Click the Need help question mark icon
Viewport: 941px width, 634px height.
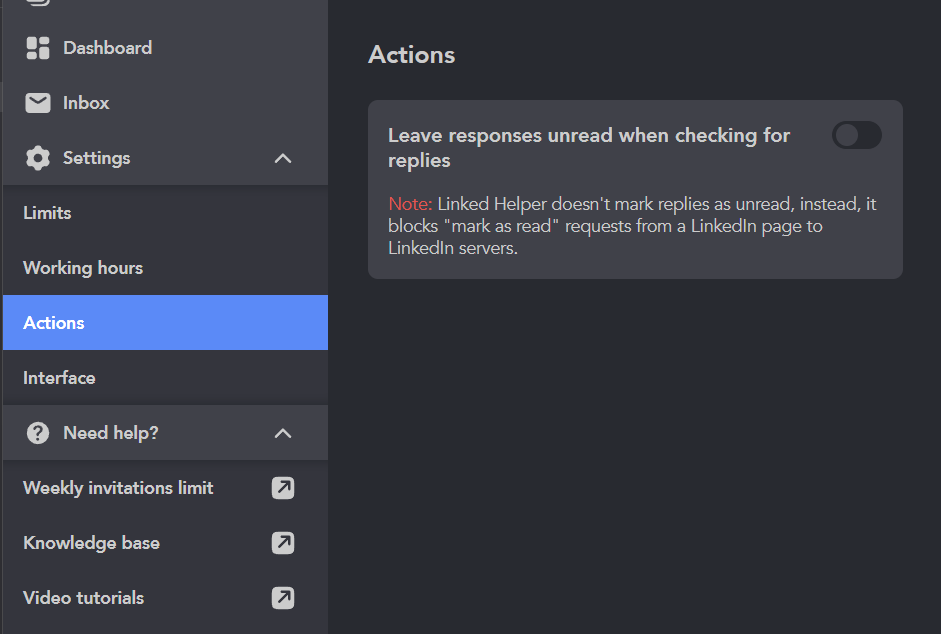click(x=38, y=433)
